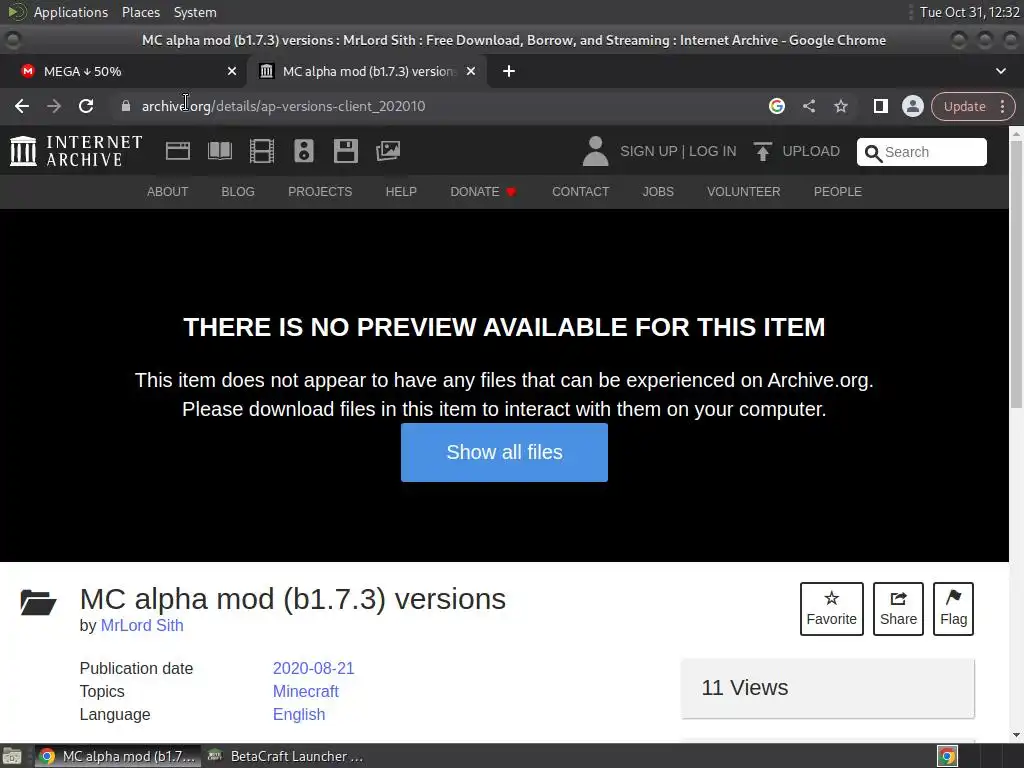The width and height of the screenshot is (1024, 768).
Task: Bookmark this page with the star icon
Action: tap(841, 106)
